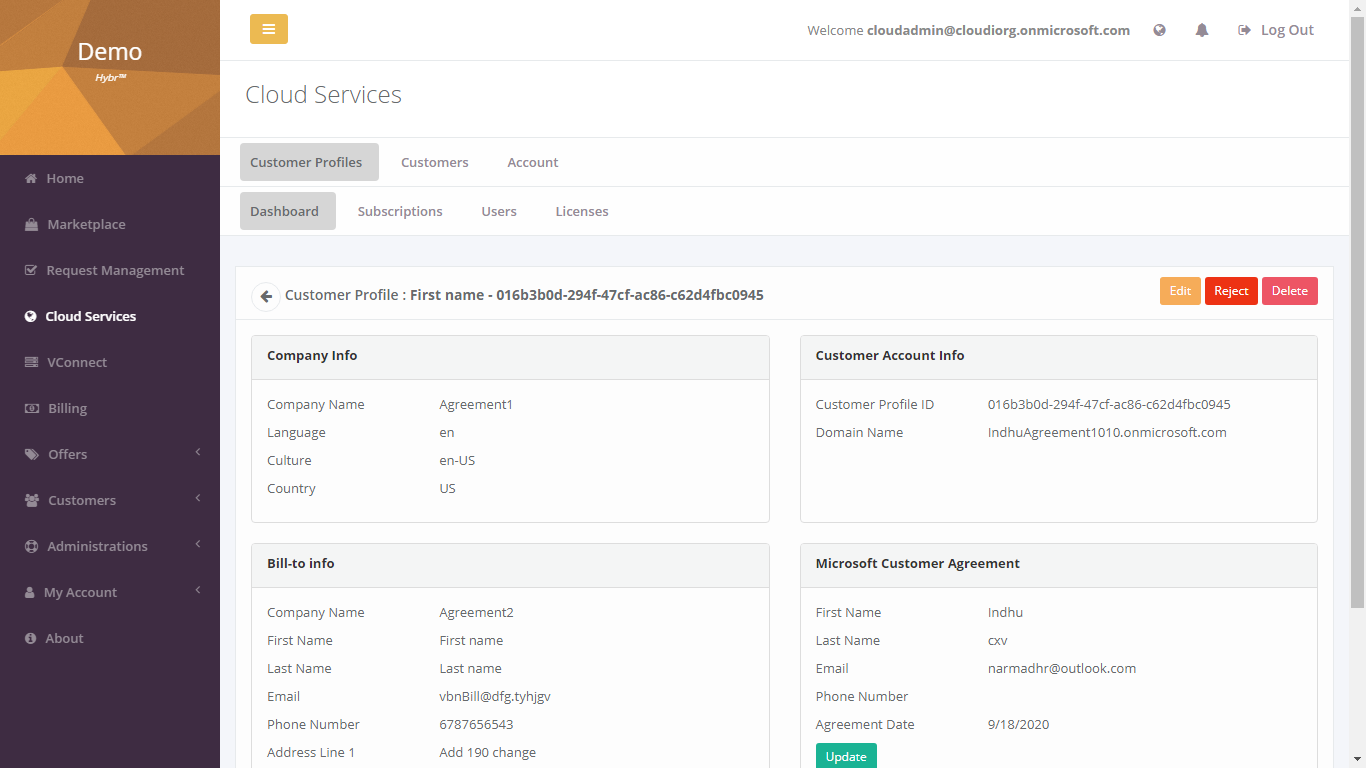Image resolution: width=1366 pixels, height=768 pixels.
Task: Click the Request Management check icon in the sidebar
Action: 31,270
